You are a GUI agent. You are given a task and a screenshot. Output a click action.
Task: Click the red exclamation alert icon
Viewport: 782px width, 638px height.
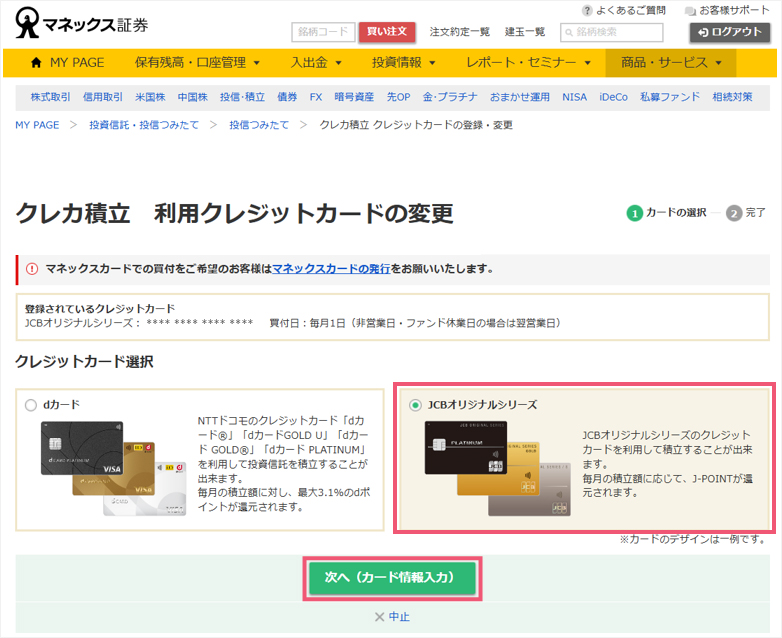click(x=32, y=269)
